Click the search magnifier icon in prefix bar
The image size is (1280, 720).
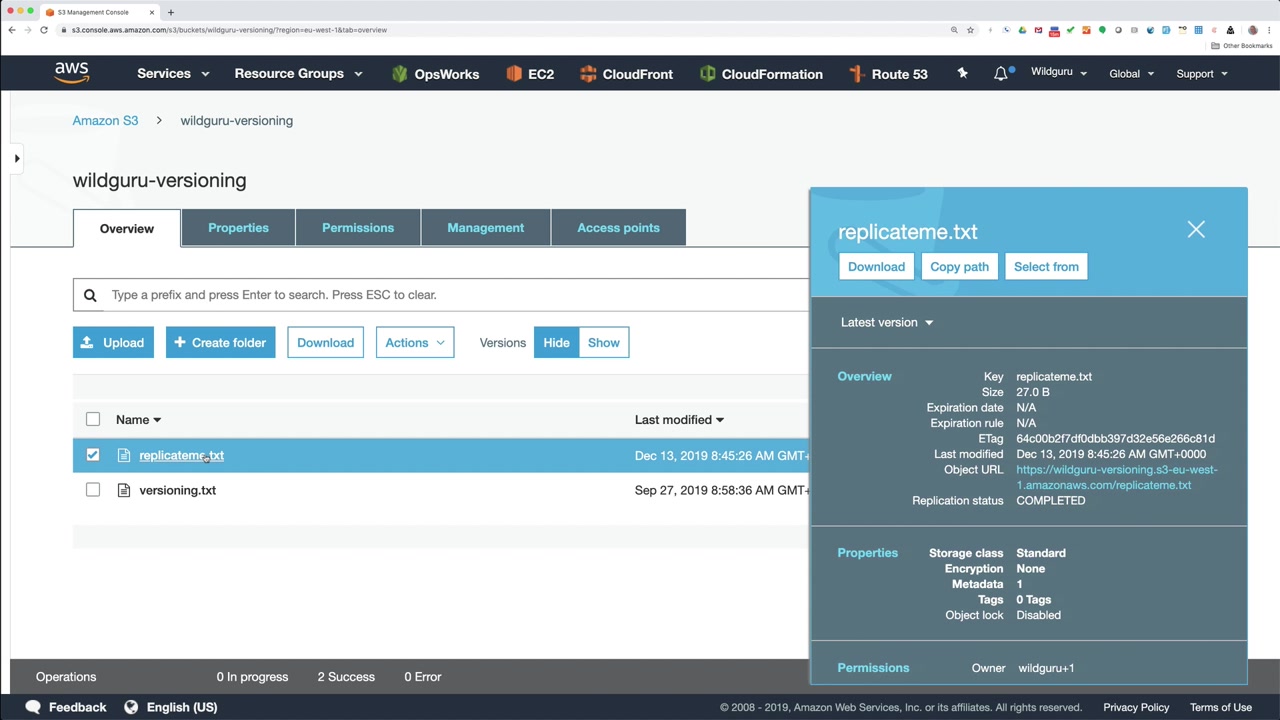(x=90, y=295)
